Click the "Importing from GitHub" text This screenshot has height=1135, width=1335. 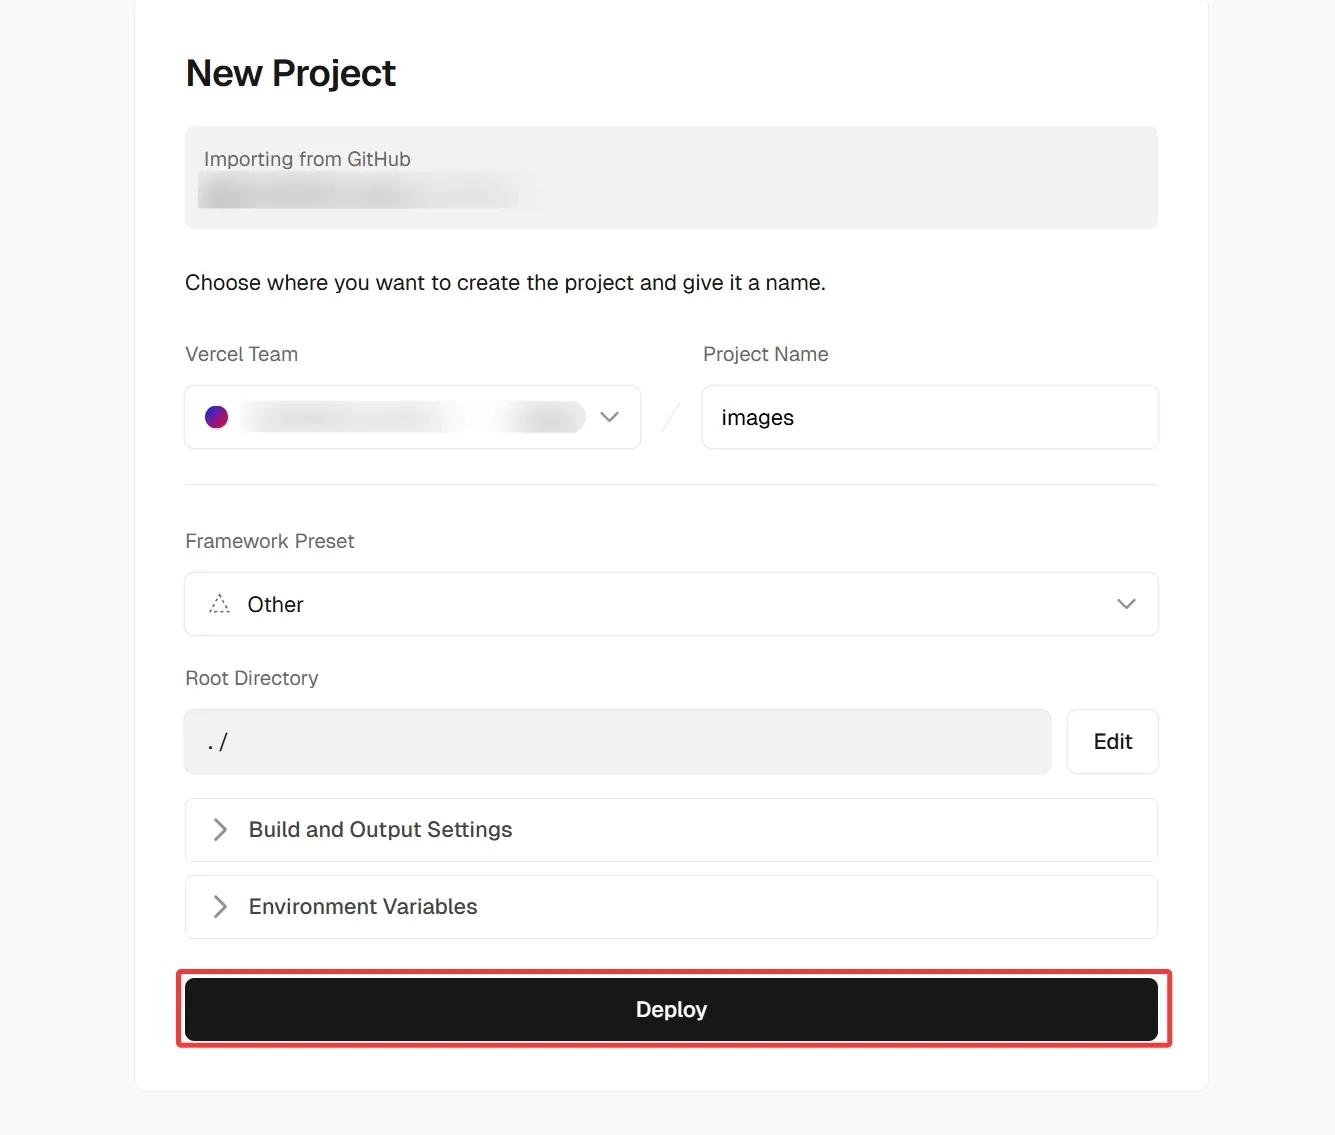(307, 159)
